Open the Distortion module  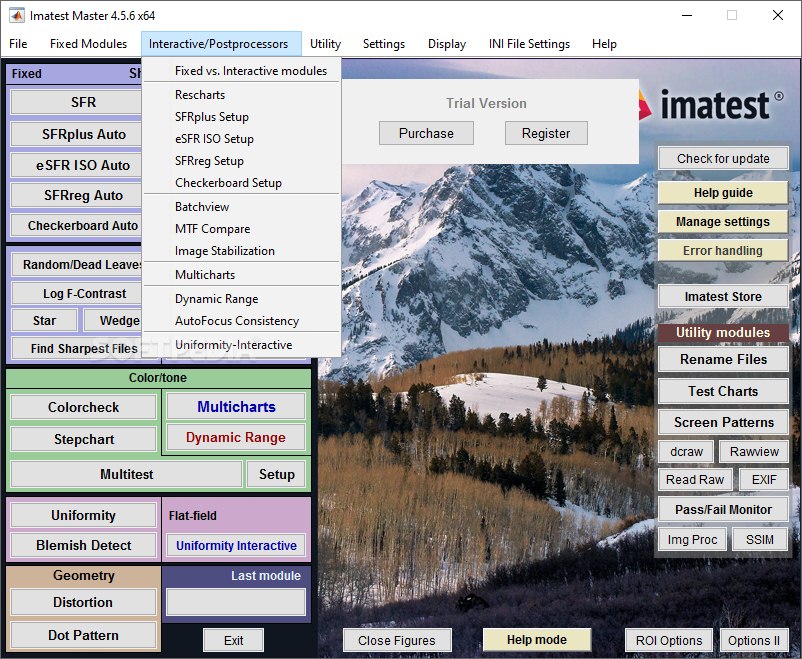coord(83,602)
